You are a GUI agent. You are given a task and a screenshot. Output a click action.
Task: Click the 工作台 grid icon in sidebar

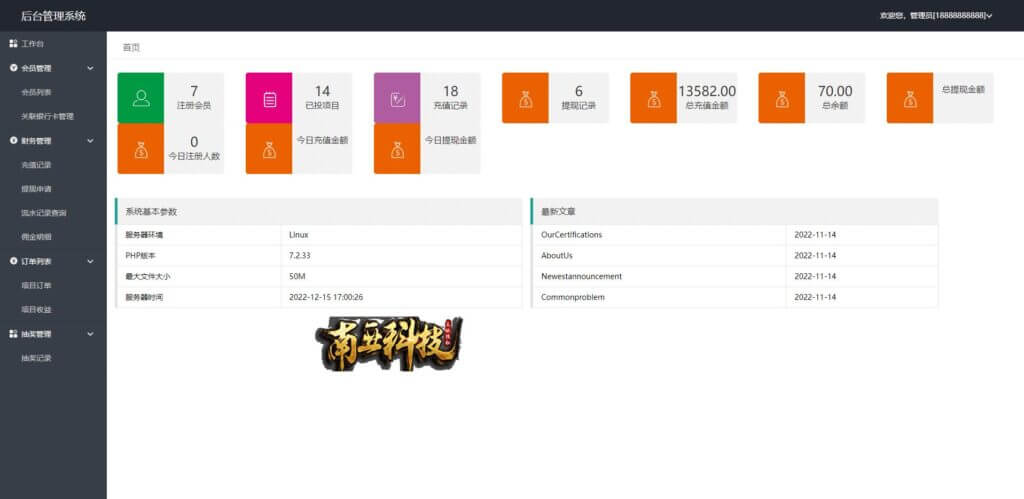[x=13, y=44]
